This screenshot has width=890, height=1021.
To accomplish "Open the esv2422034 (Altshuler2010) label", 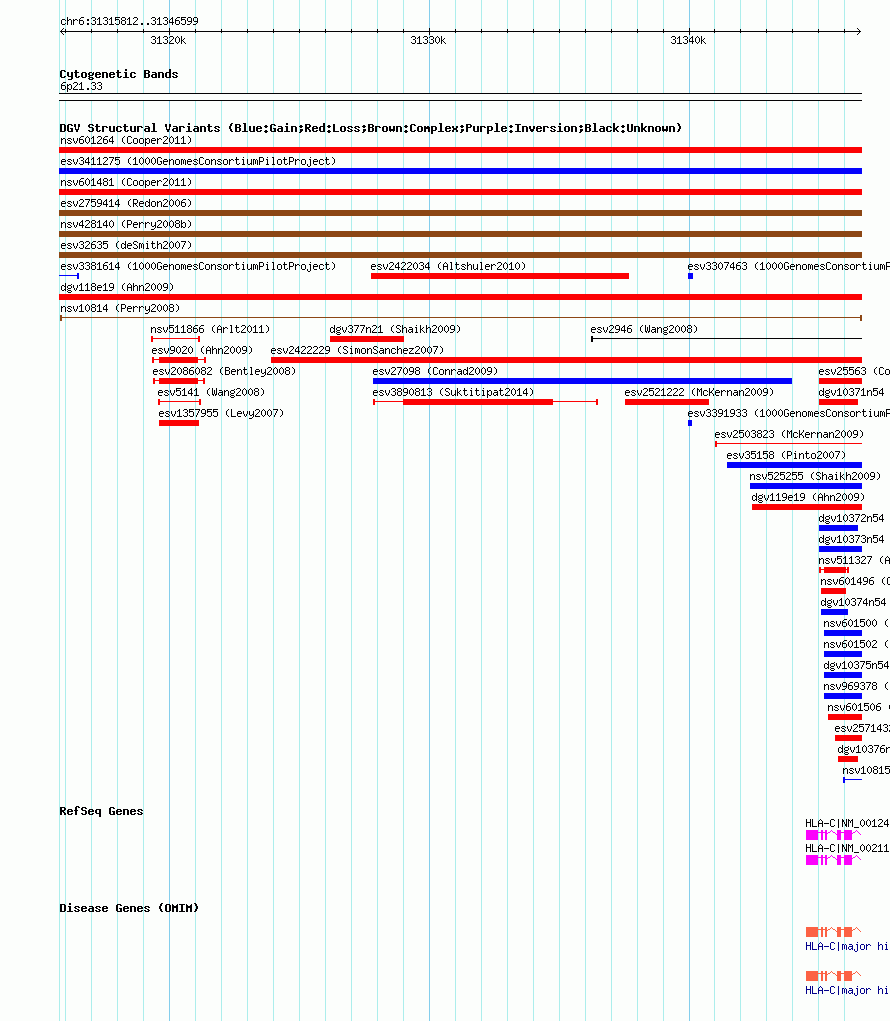I will point(448,266).
